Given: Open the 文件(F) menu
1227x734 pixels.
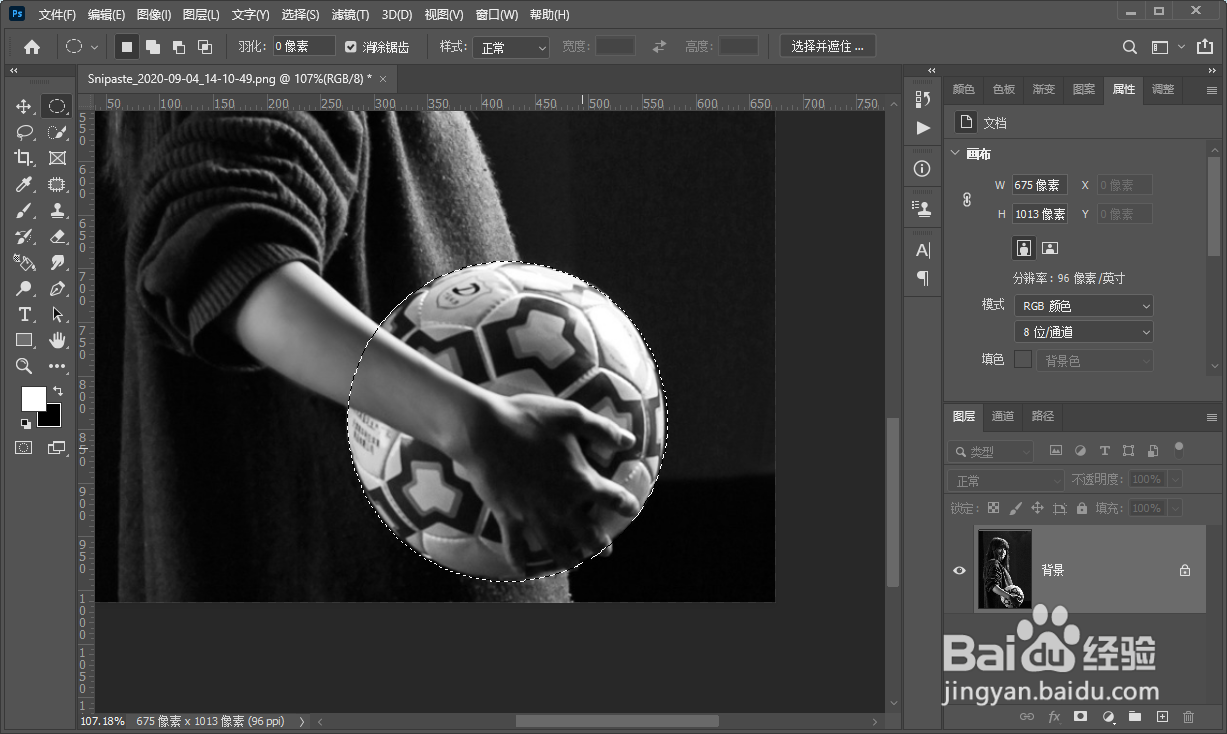Looking at the screenshot, I should click(57, 15).
